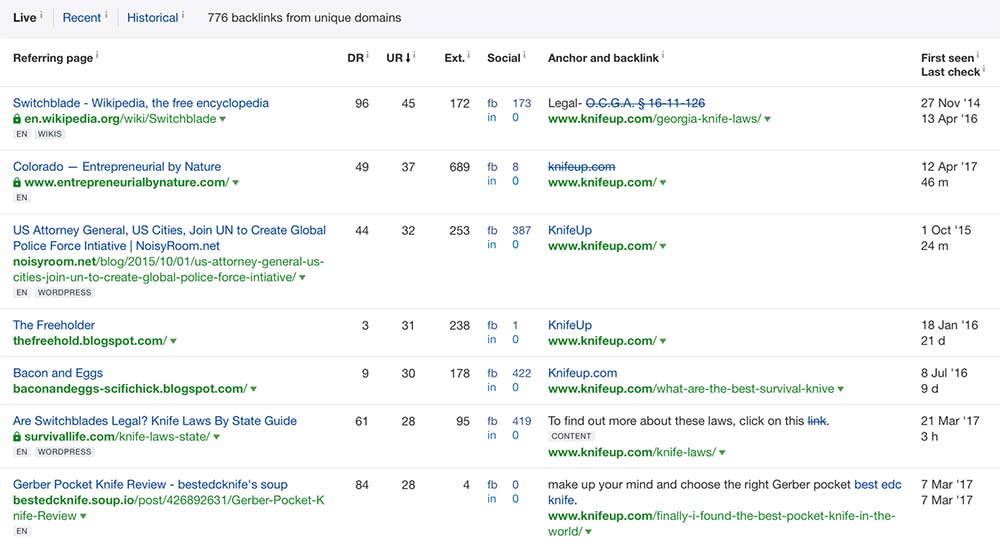
Task: Click the info icon next to Last check
Action: click(984, 68)
